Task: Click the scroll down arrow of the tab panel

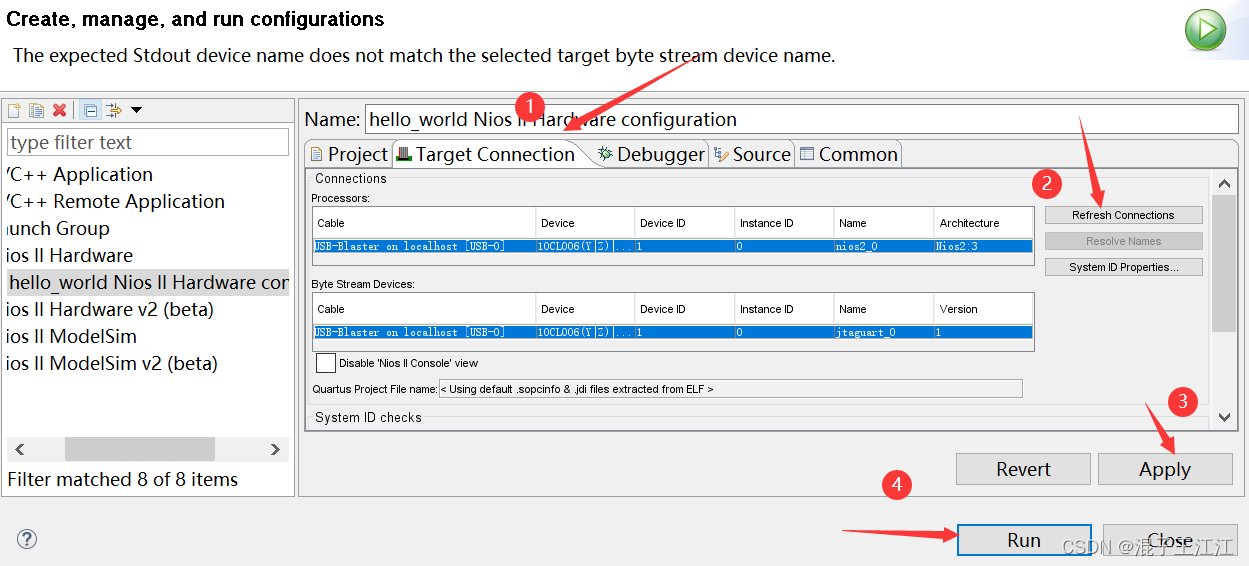Action: (1224, 418)
